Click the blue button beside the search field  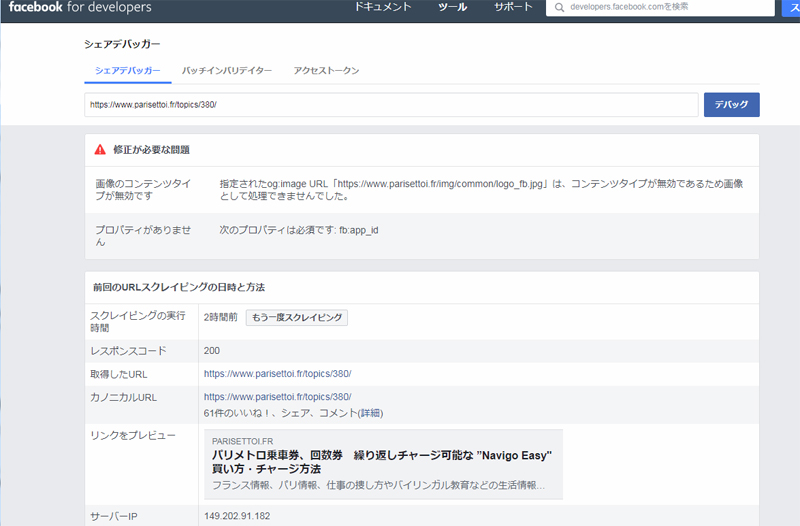[791, 8]
